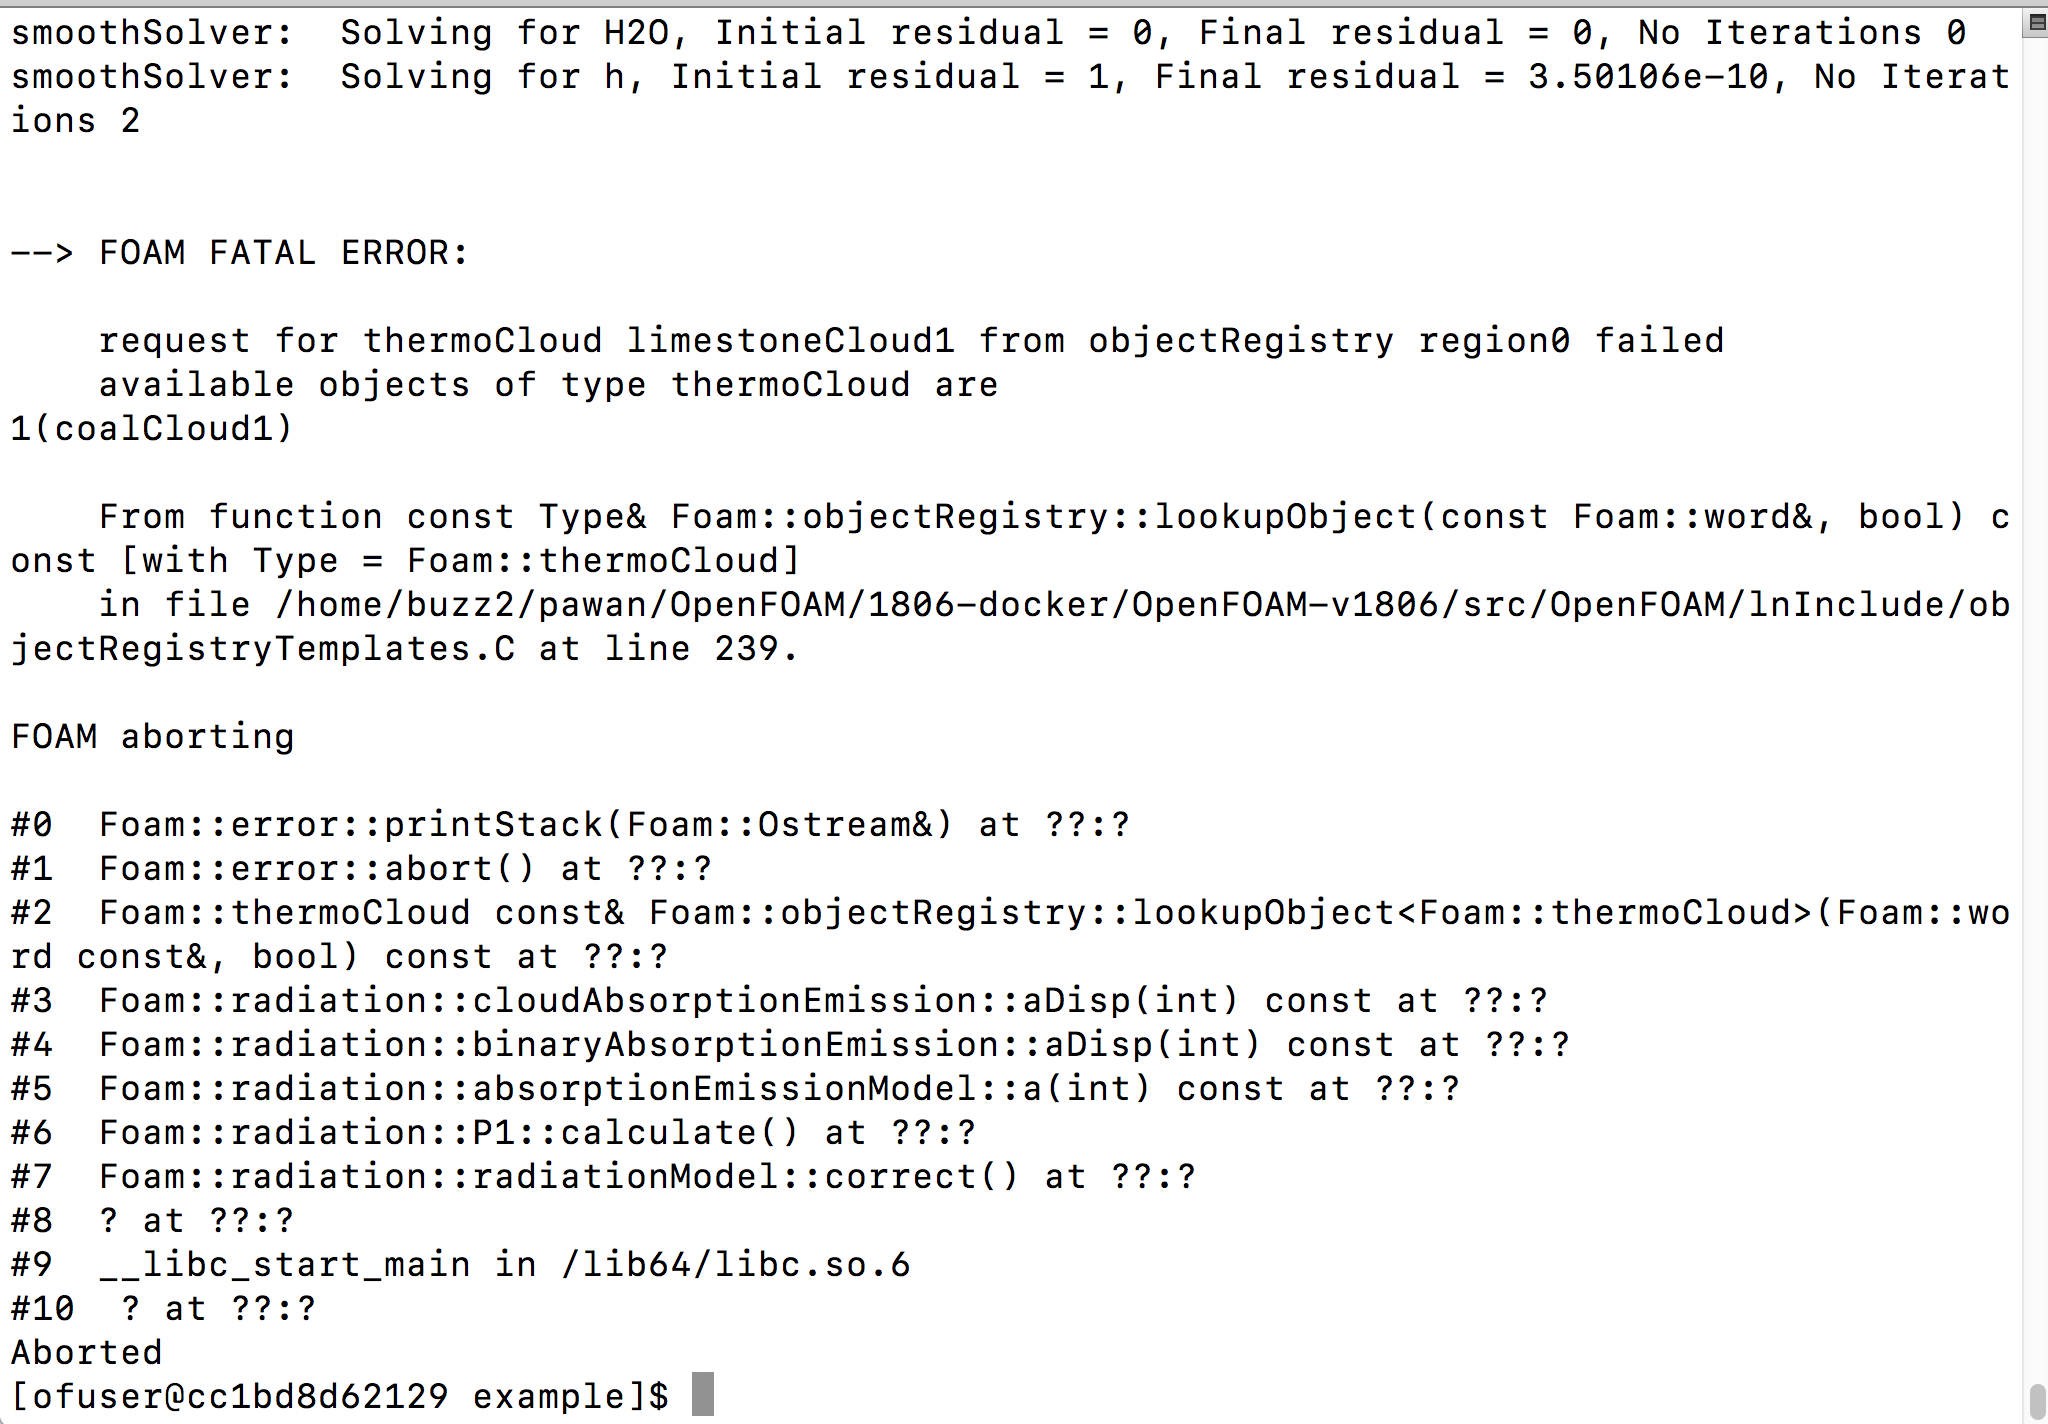The width and height of the screenshot is (2048, 1424).
Task: Click stack frame #3 cloudAbsorptionEmission line
Action: pyautogui.click(x=778, y=1001)
